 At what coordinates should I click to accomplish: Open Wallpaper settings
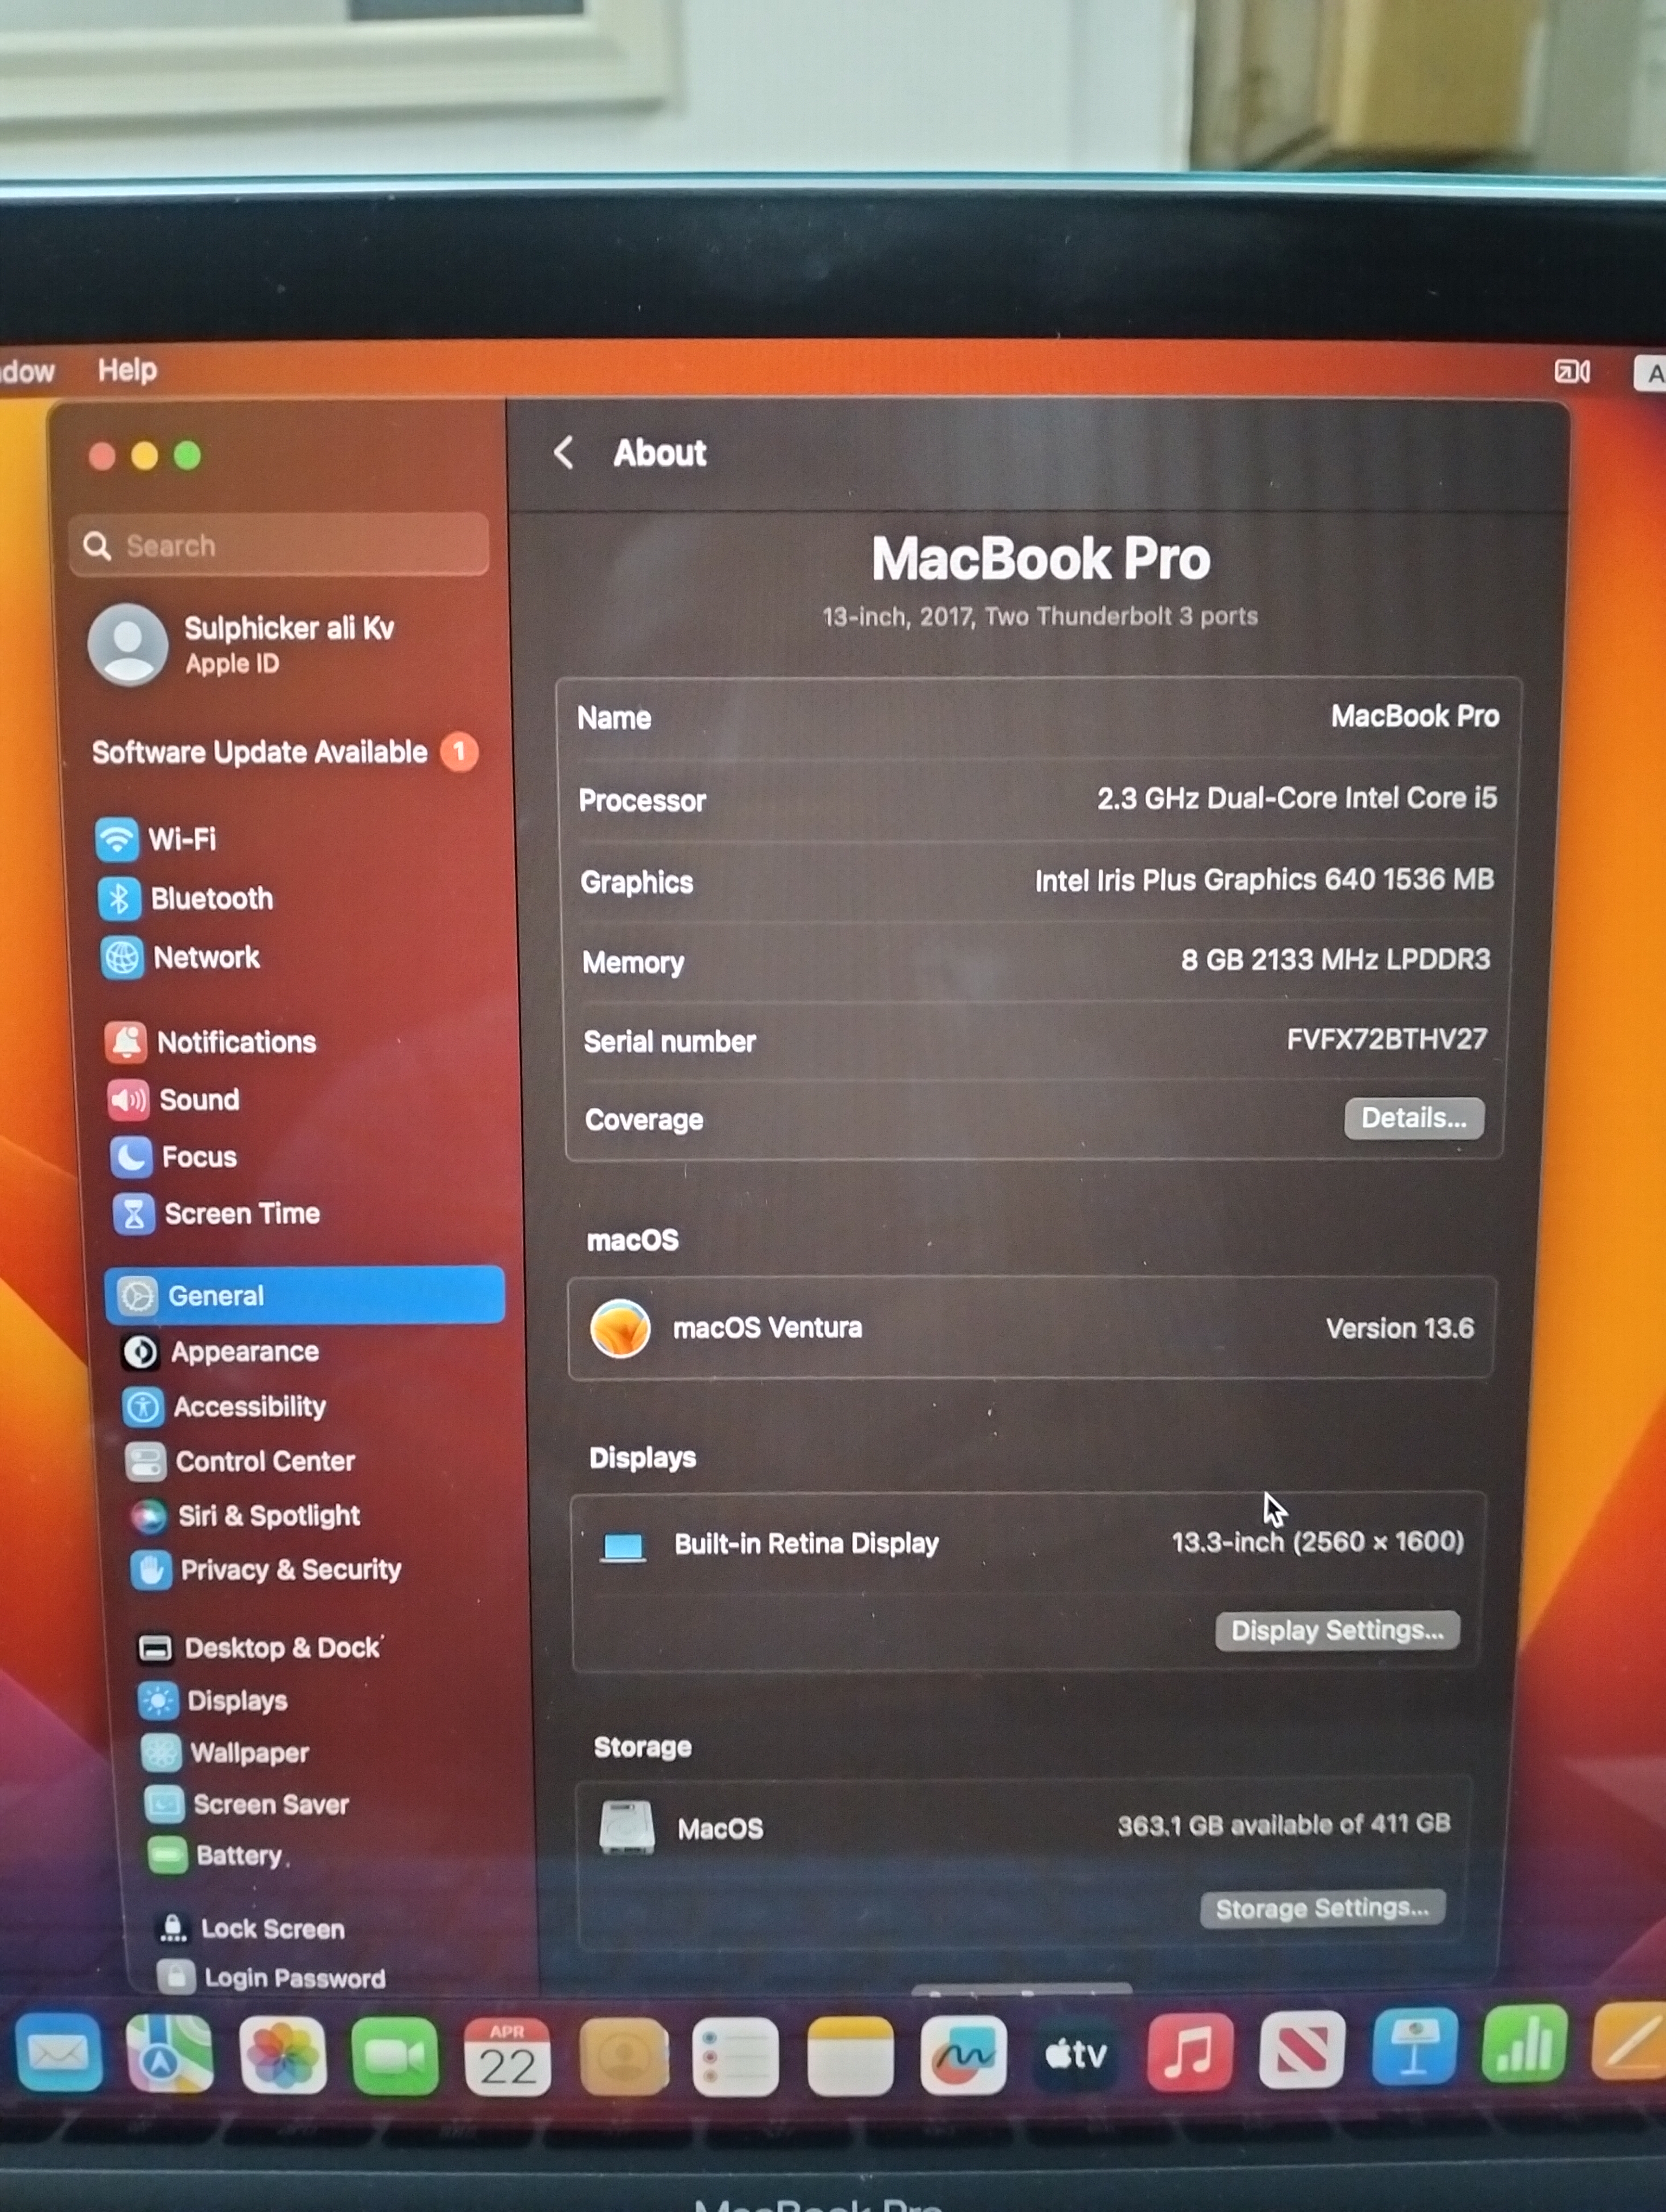tap(226, 1752)
